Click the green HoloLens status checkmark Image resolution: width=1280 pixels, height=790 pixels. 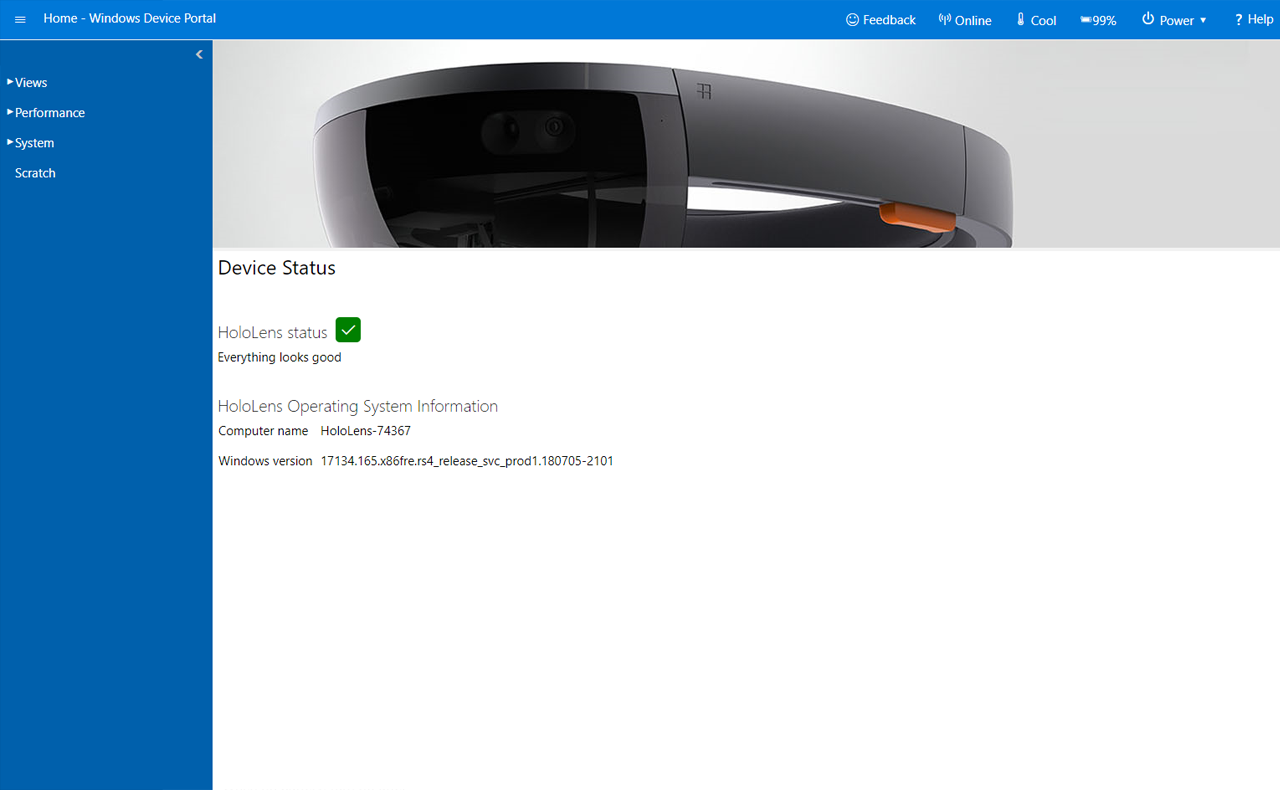348,330
